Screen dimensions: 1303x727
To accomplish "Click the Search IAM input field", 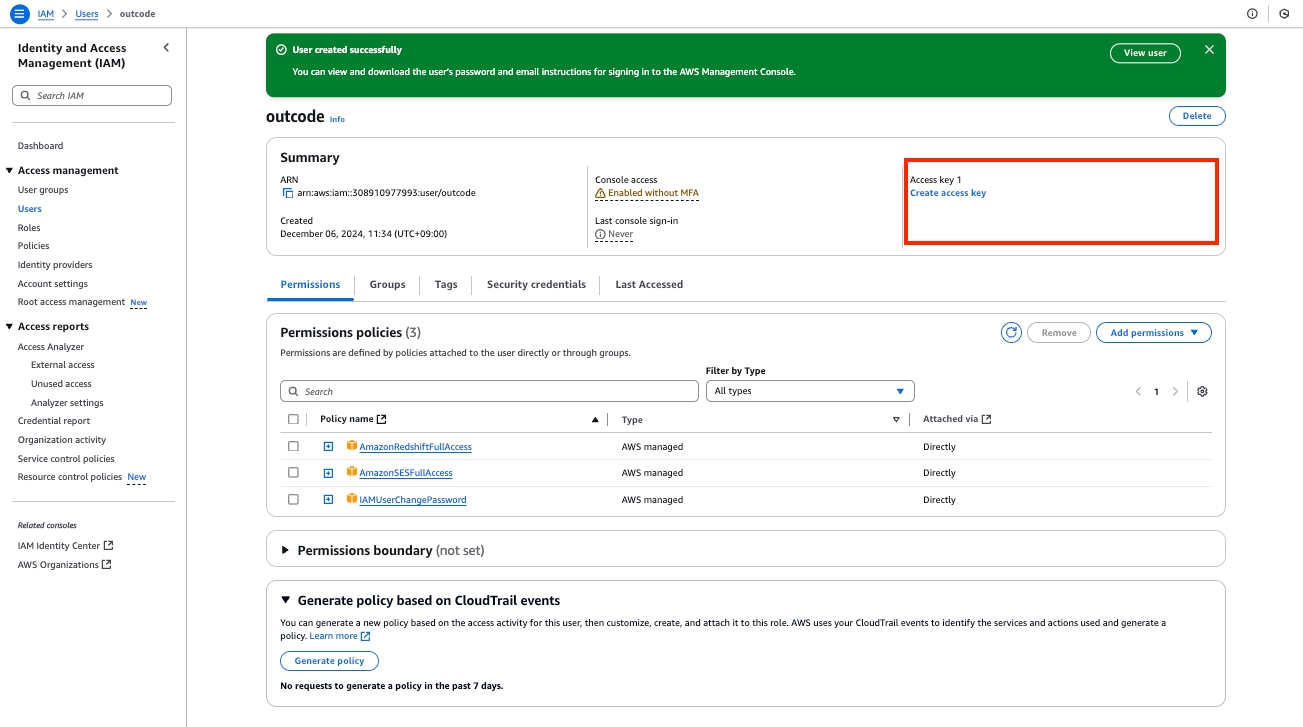I will (x=92, y=96).
